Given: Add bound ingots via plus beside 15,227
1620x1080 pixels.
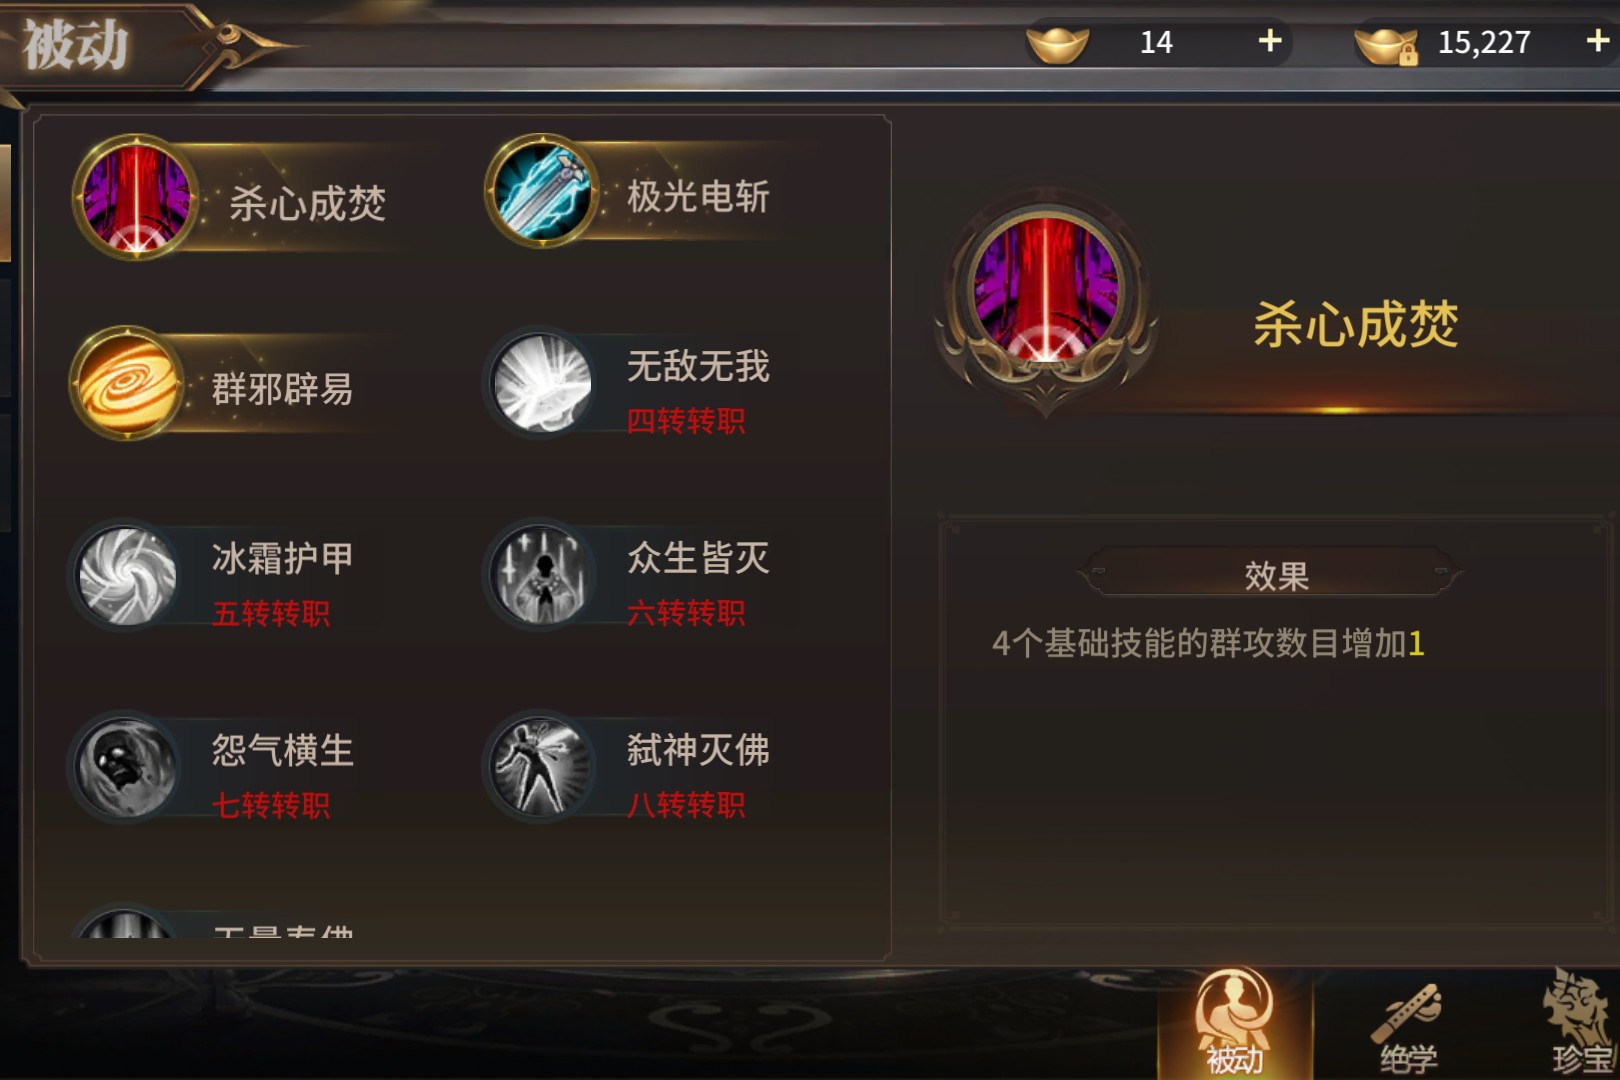Looking at the screenshot, I should [1598, 41].
